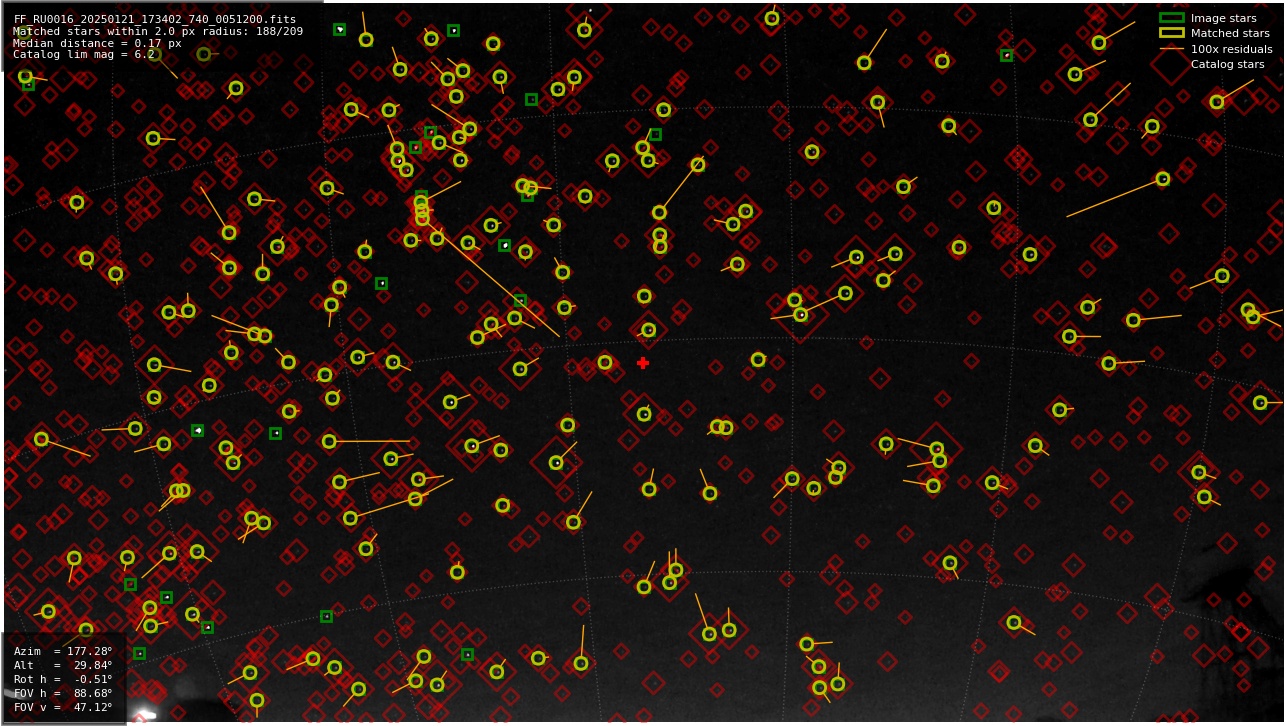1286x726 pixels.
Task: Select the "Catalog stars" legend label
Action: [1227, 64]
